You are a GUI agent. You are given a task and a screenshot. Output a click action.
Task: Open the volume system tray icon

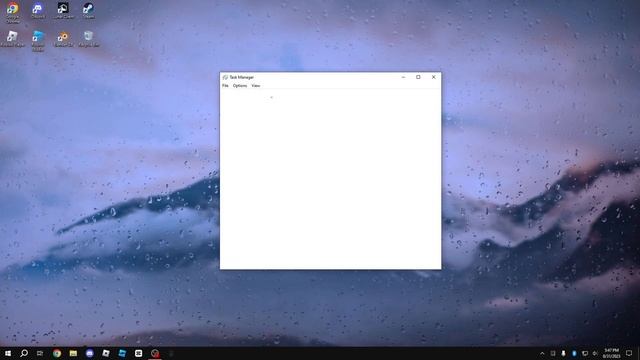pyautogui.click(x=595, y=353)
